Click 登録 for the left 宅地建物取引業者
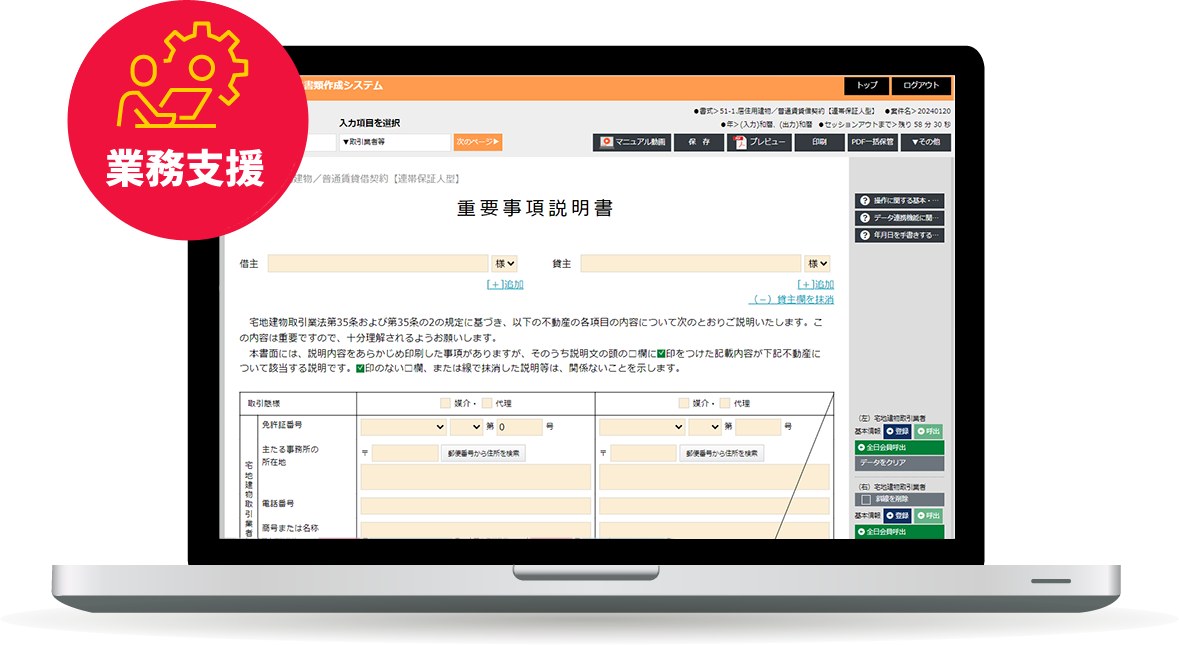 (897, 432)
